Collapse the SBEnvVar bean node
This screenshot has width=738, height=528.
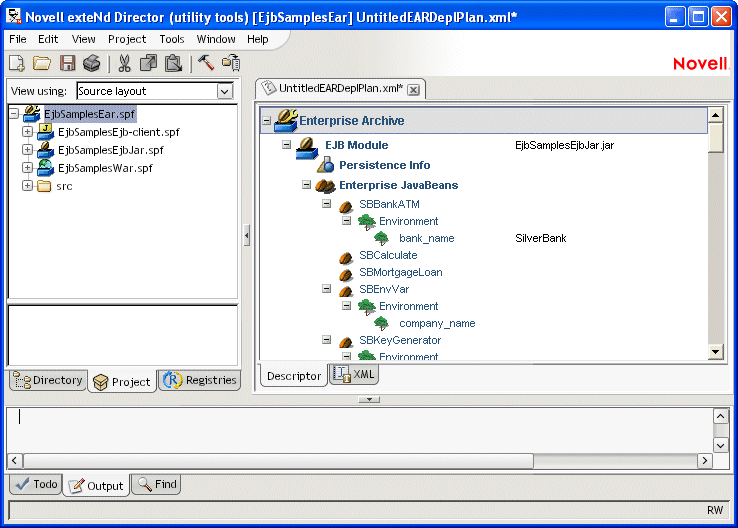coord(327,288)
